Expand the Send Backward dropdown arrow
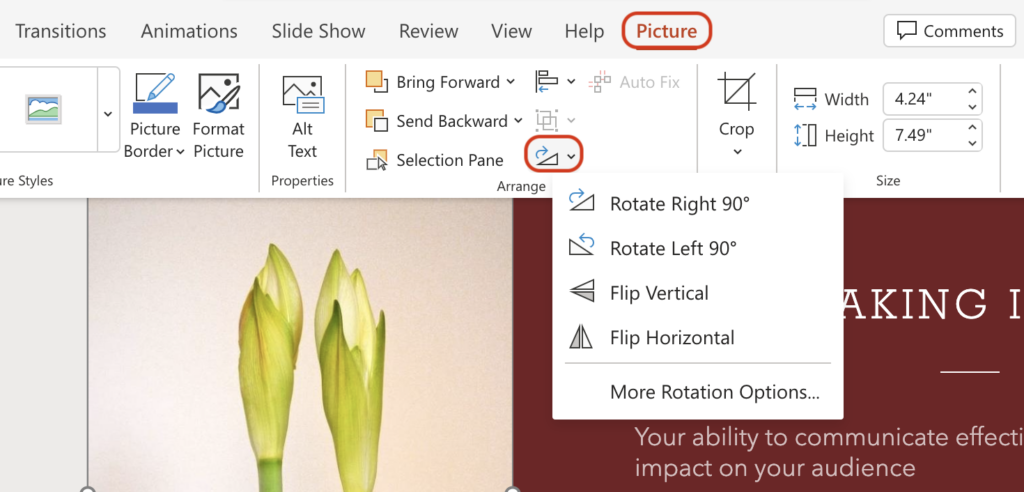 coord(519,121)
